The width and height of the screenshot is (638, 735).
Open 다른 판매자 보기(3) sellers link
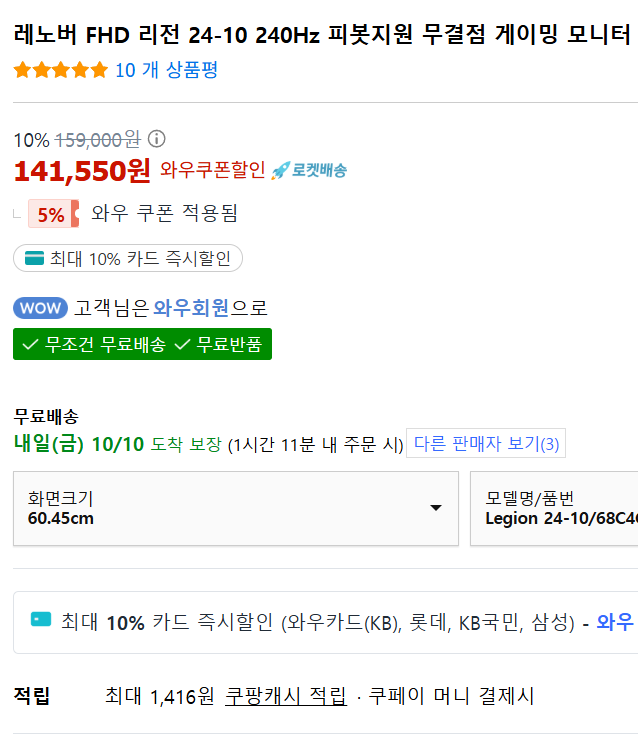point(486,444)
